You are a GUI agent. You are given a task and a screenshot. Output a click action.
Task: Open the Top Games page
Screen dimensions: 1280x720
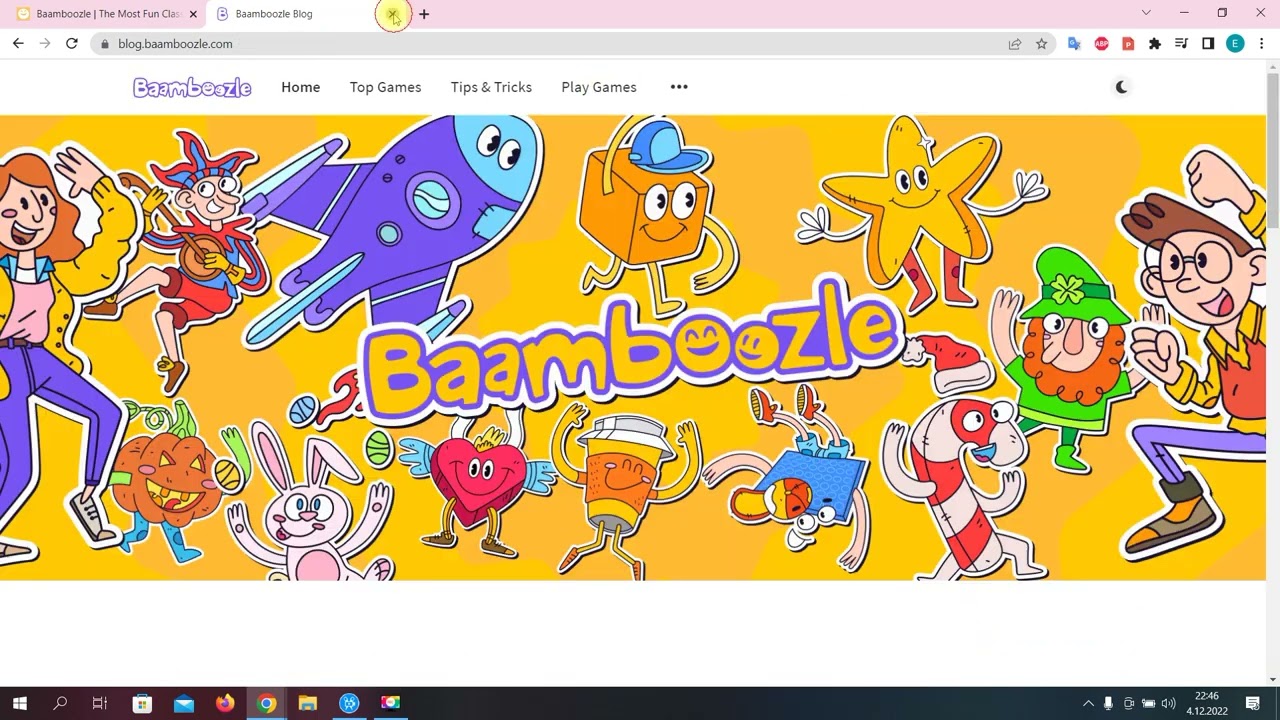(385, 87)
